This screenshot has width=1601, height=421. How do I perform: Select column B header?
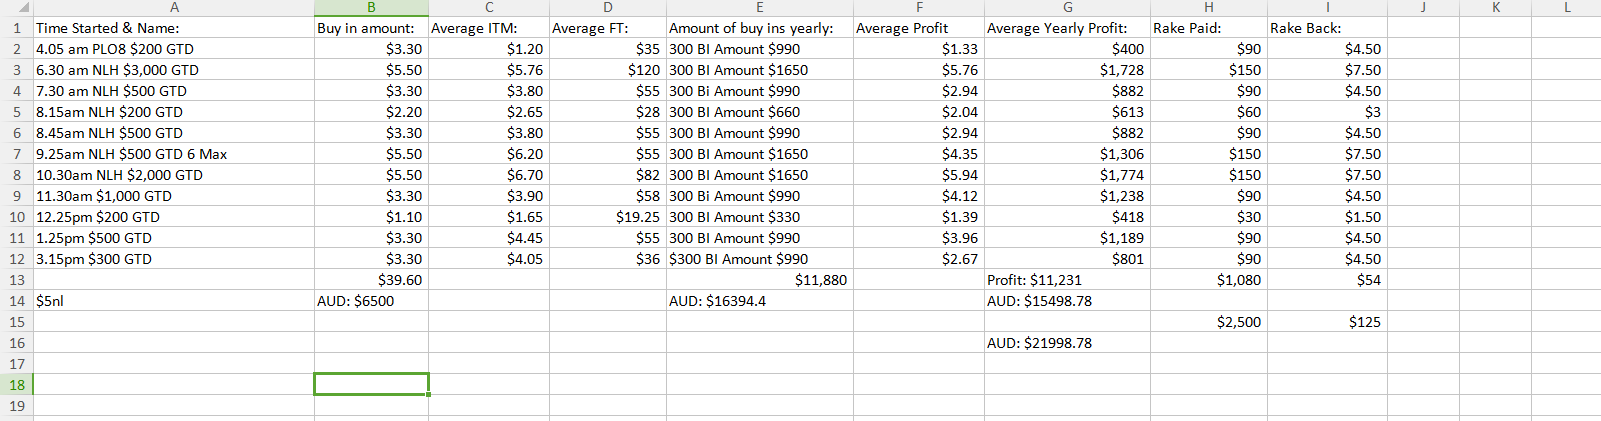[371, 8]
